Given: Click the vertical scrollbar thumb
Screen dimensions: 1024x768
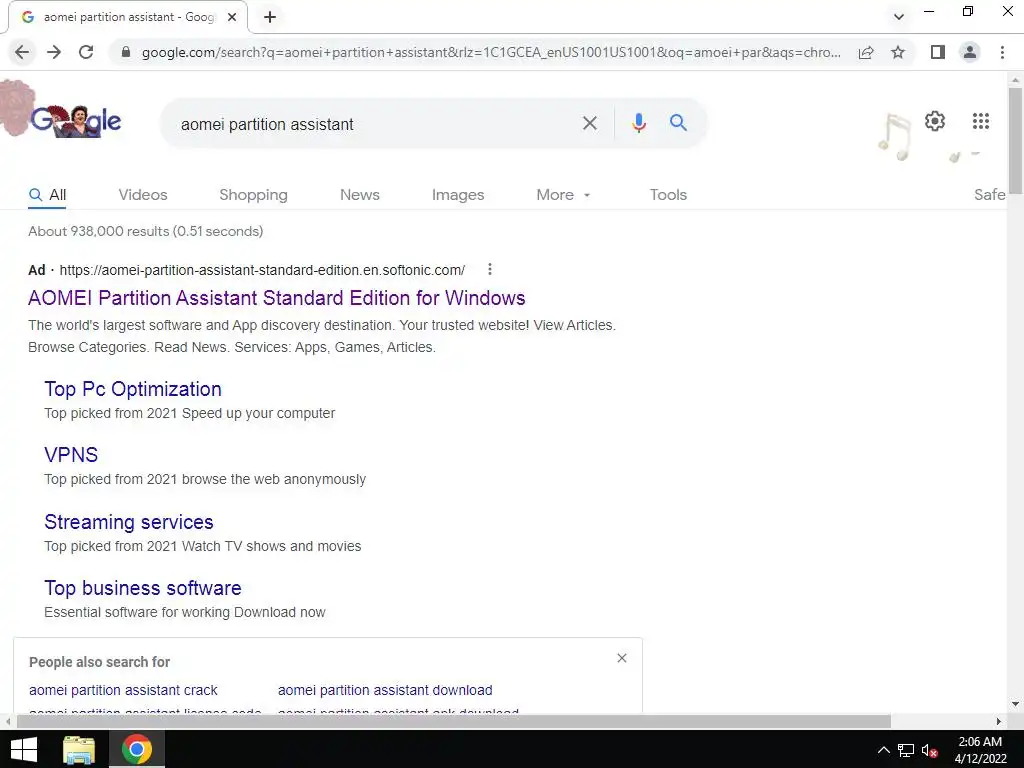Looking at the screenshot, I should (x=1015, y=140).
